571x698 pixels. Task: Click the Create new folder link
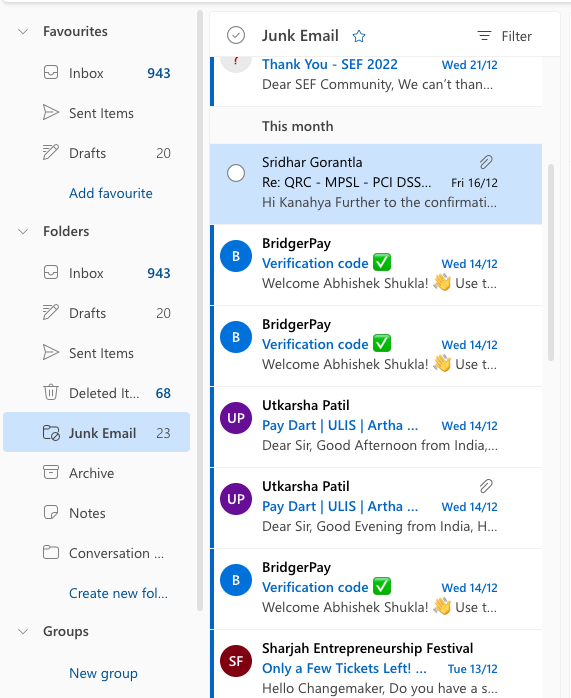click(118, 593)
